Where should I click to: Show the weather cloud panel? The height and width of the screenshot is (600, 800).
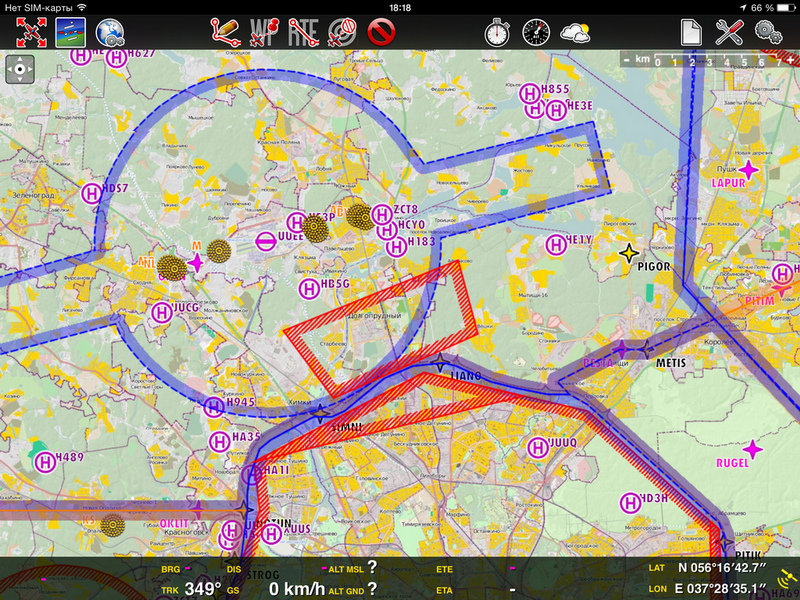pos(575,33)
